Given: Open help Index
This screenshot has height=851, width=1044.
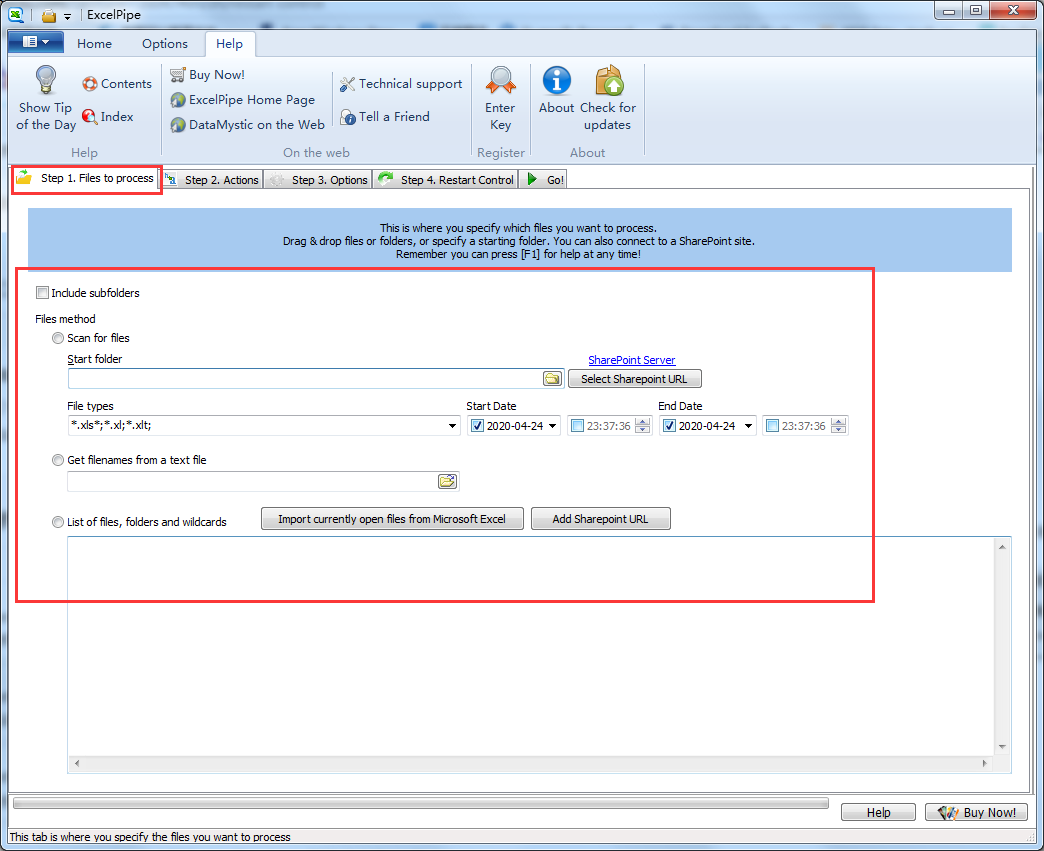Looking at the screenshot, I should (x=108, y=117).
